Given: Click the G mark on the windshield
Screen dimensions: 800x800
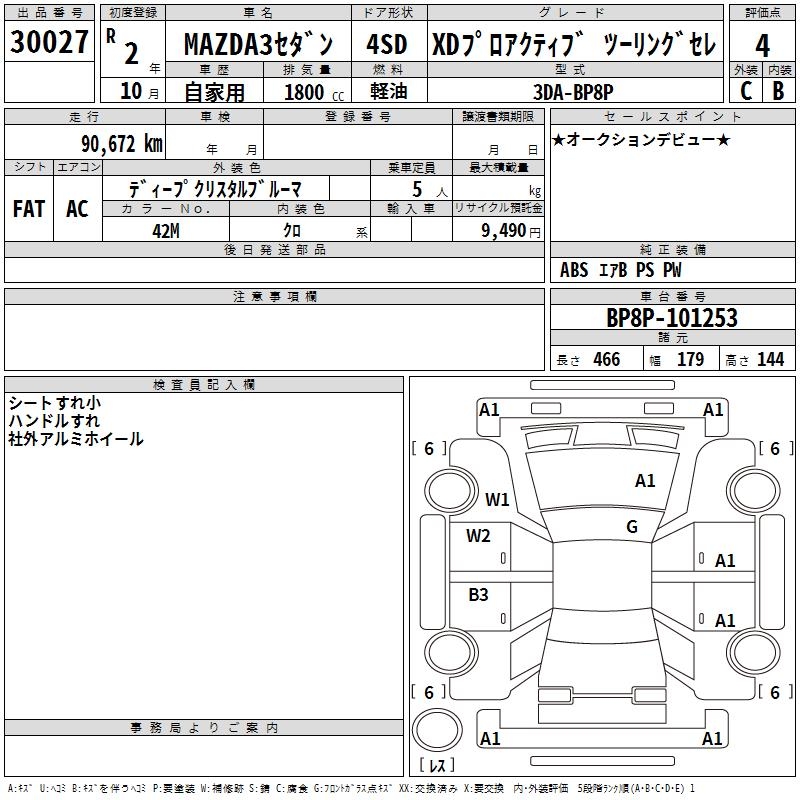Looking at the screenshot, I should [632, 527].
